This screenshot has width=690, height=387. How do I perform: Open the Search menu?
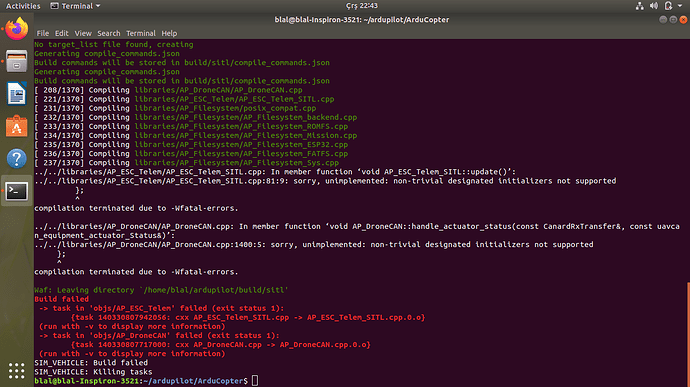point(109,33)
